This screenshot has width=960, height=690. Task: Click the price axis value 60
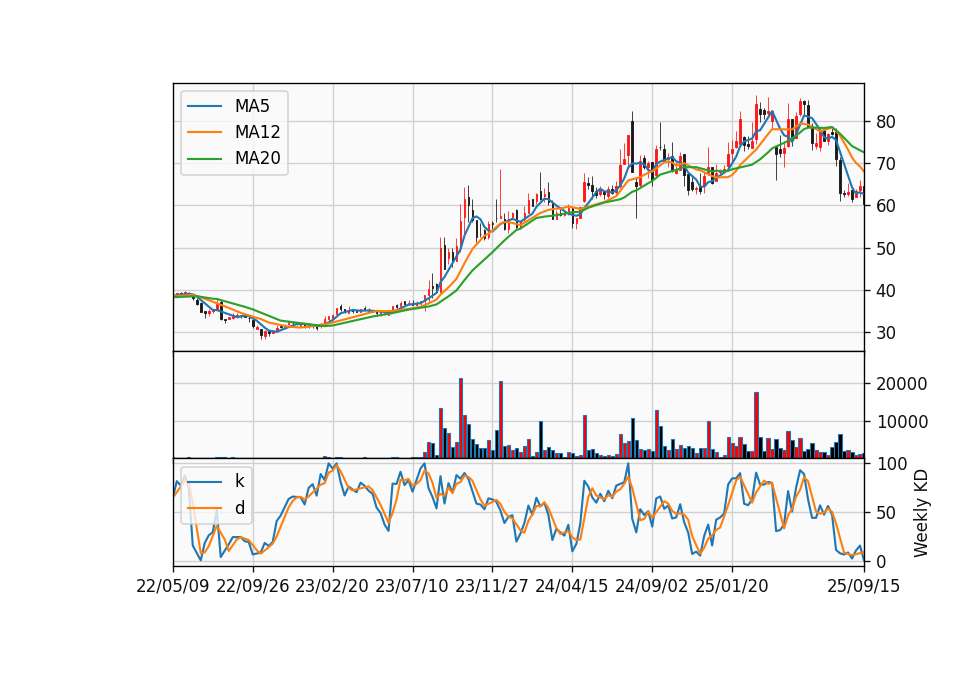coord(886,206)
